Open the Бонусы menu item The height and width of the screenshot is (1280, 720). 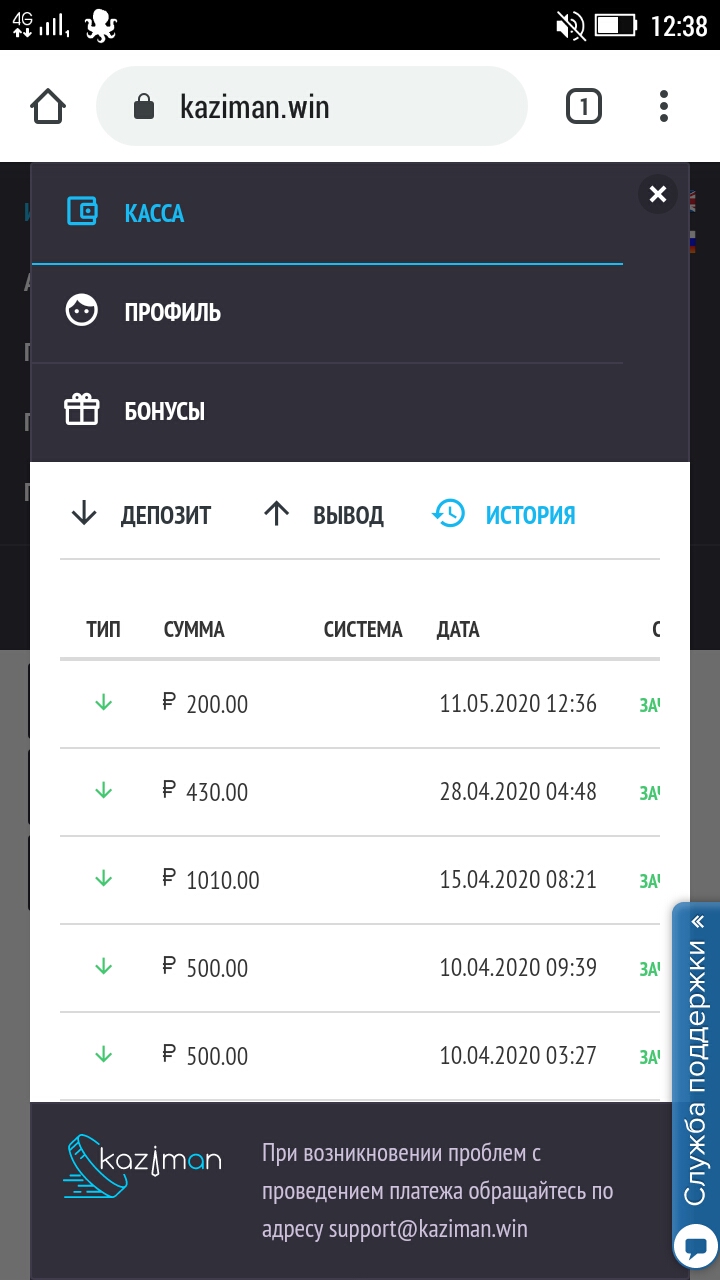pos(165,411)
